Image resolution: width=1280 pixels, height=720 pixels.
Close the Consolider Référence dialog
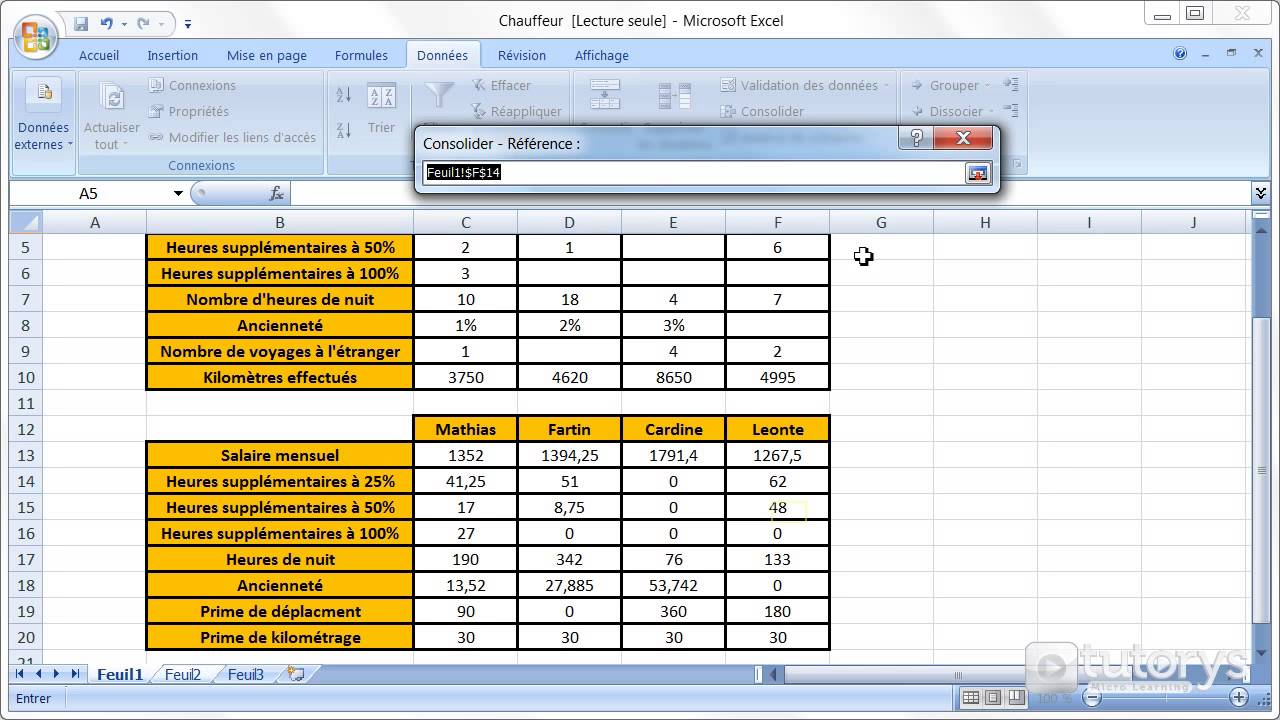pos(963,138)
